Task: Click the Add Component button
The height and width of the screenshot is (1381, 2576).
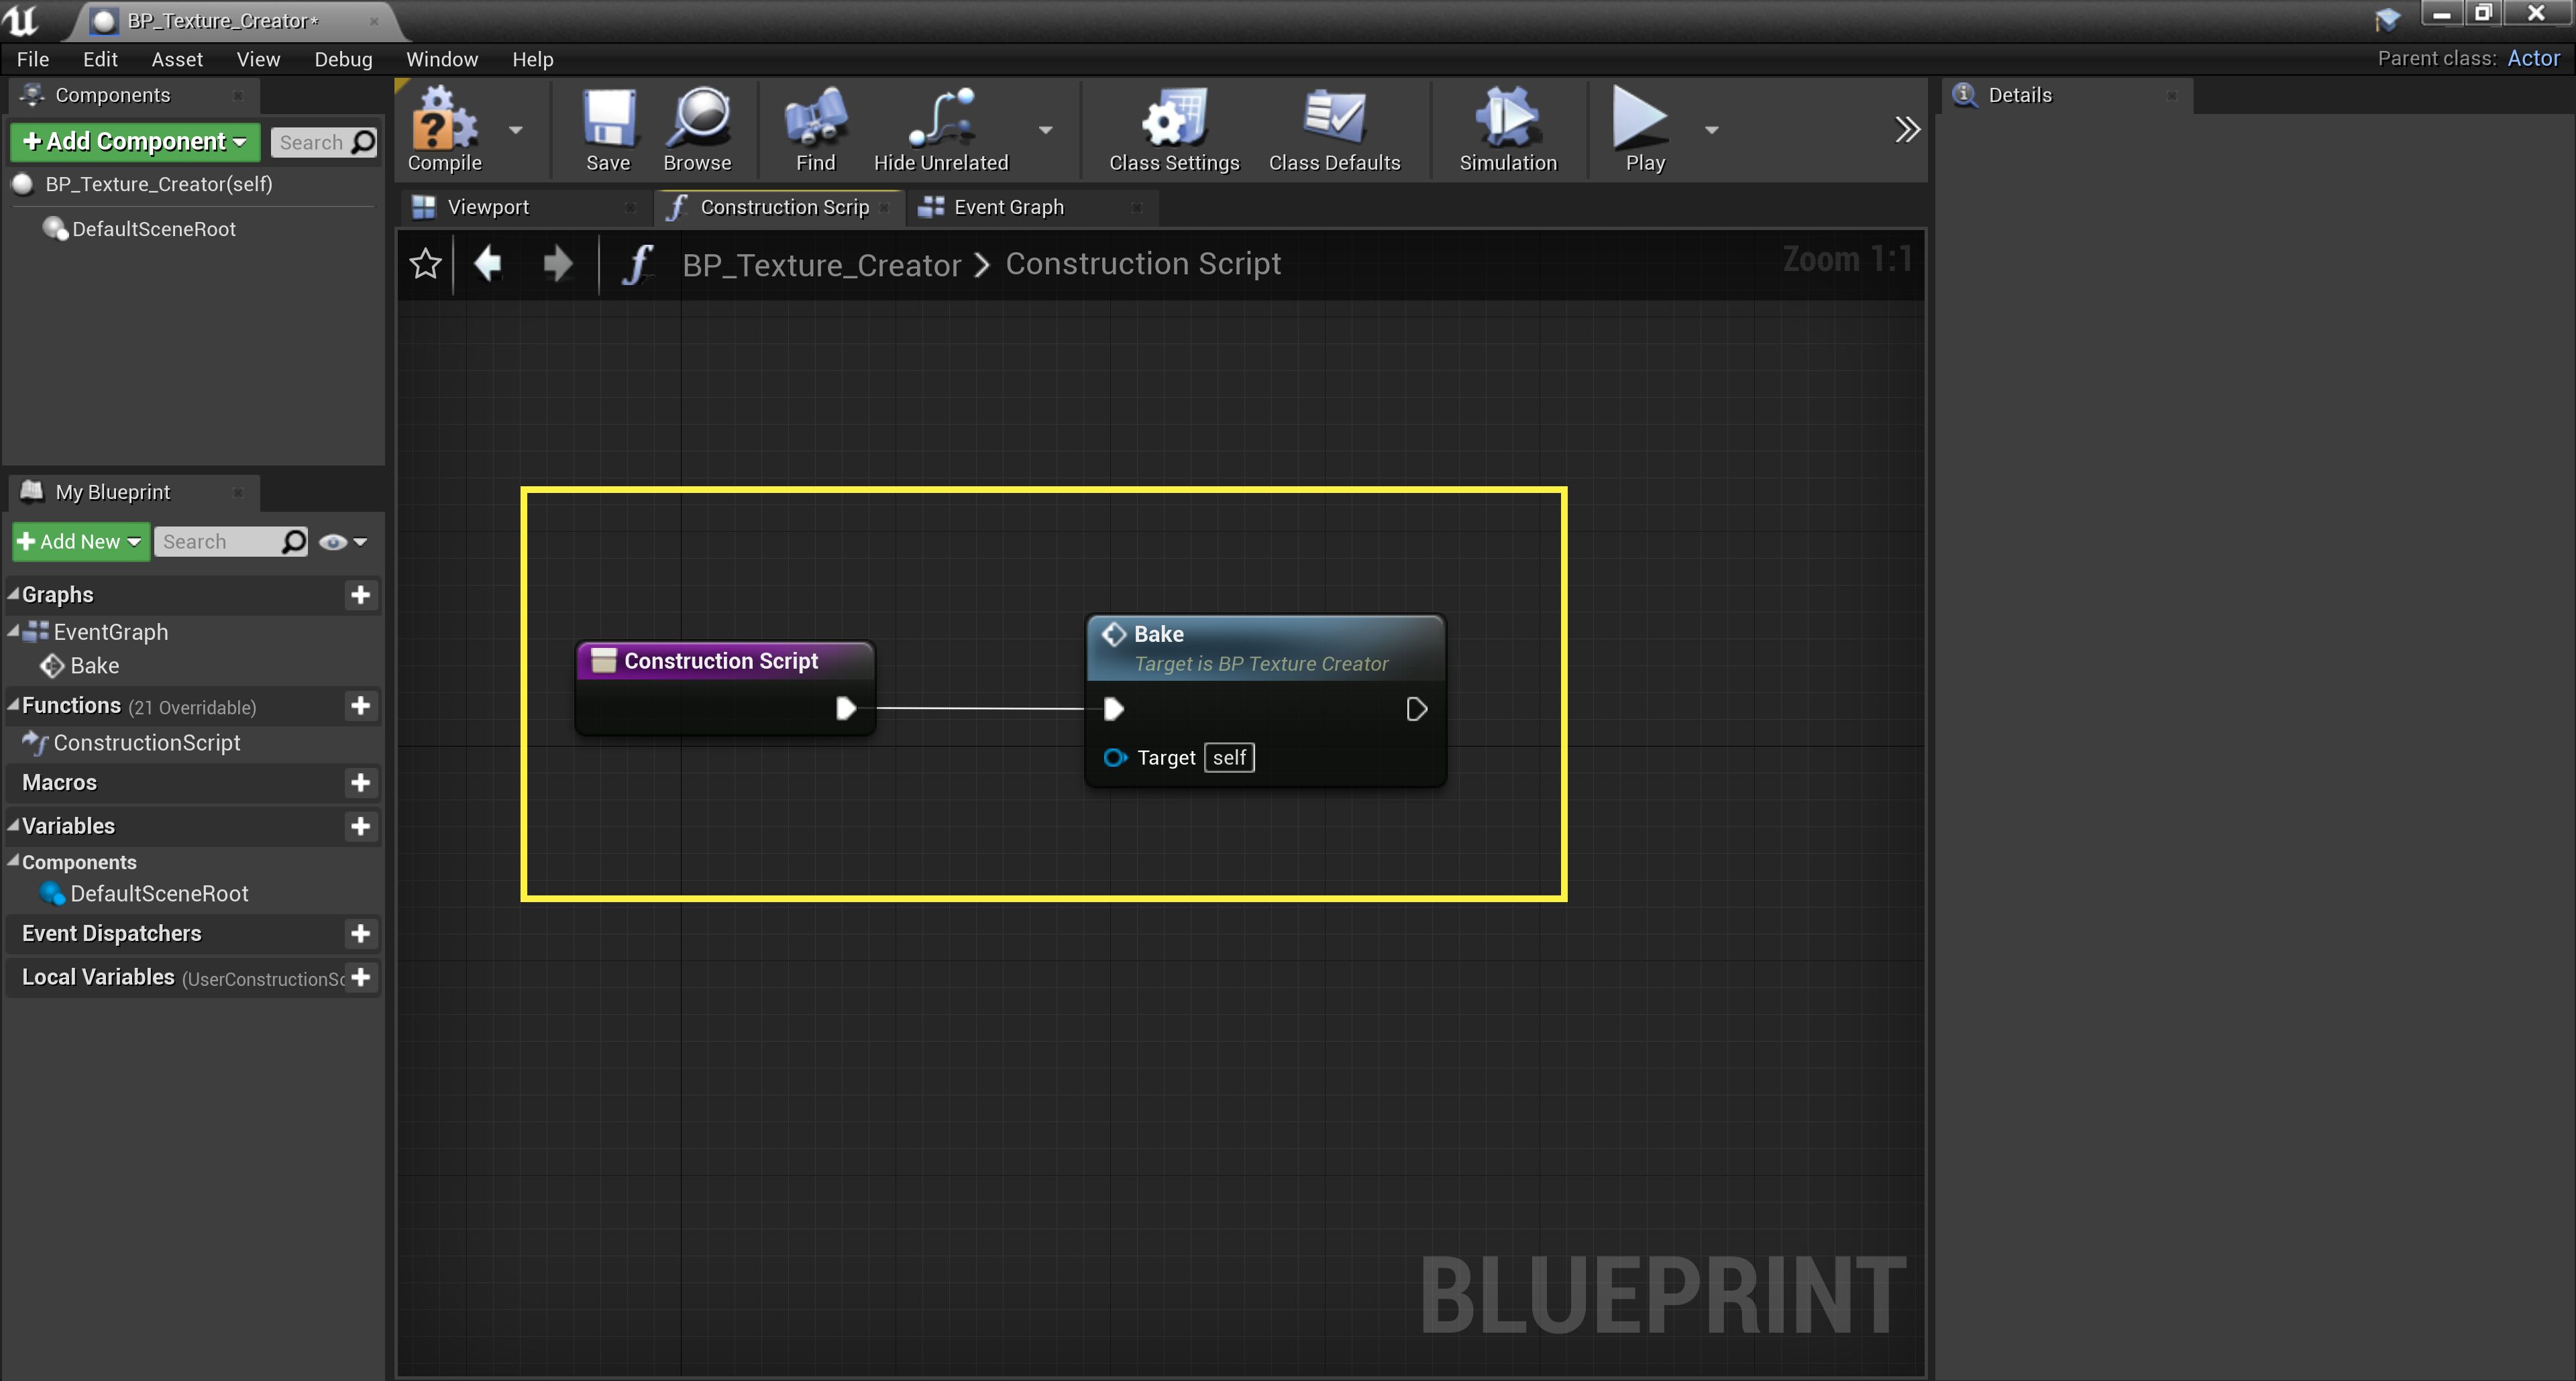Action: (x=134, y=141)
